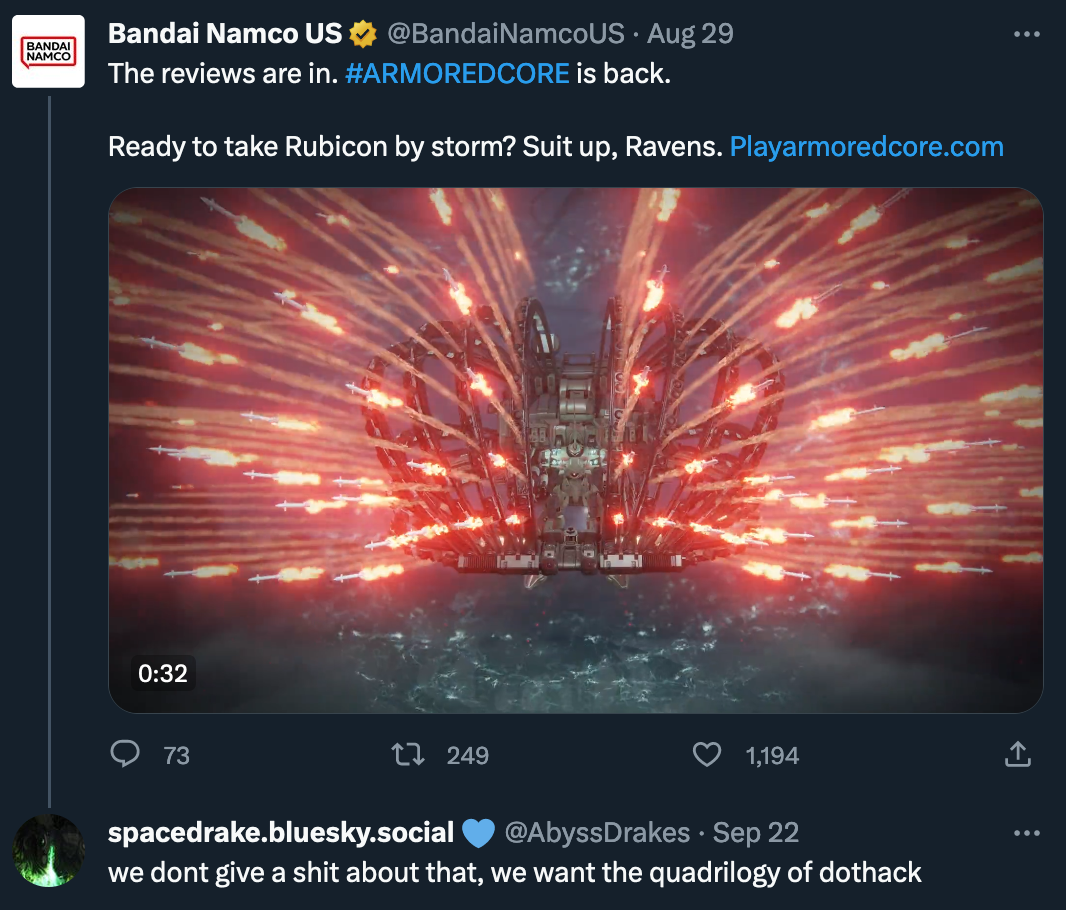Open the #ARMOREDCORE hashtag
The image size is (1066, 910).
pos(457,73)
